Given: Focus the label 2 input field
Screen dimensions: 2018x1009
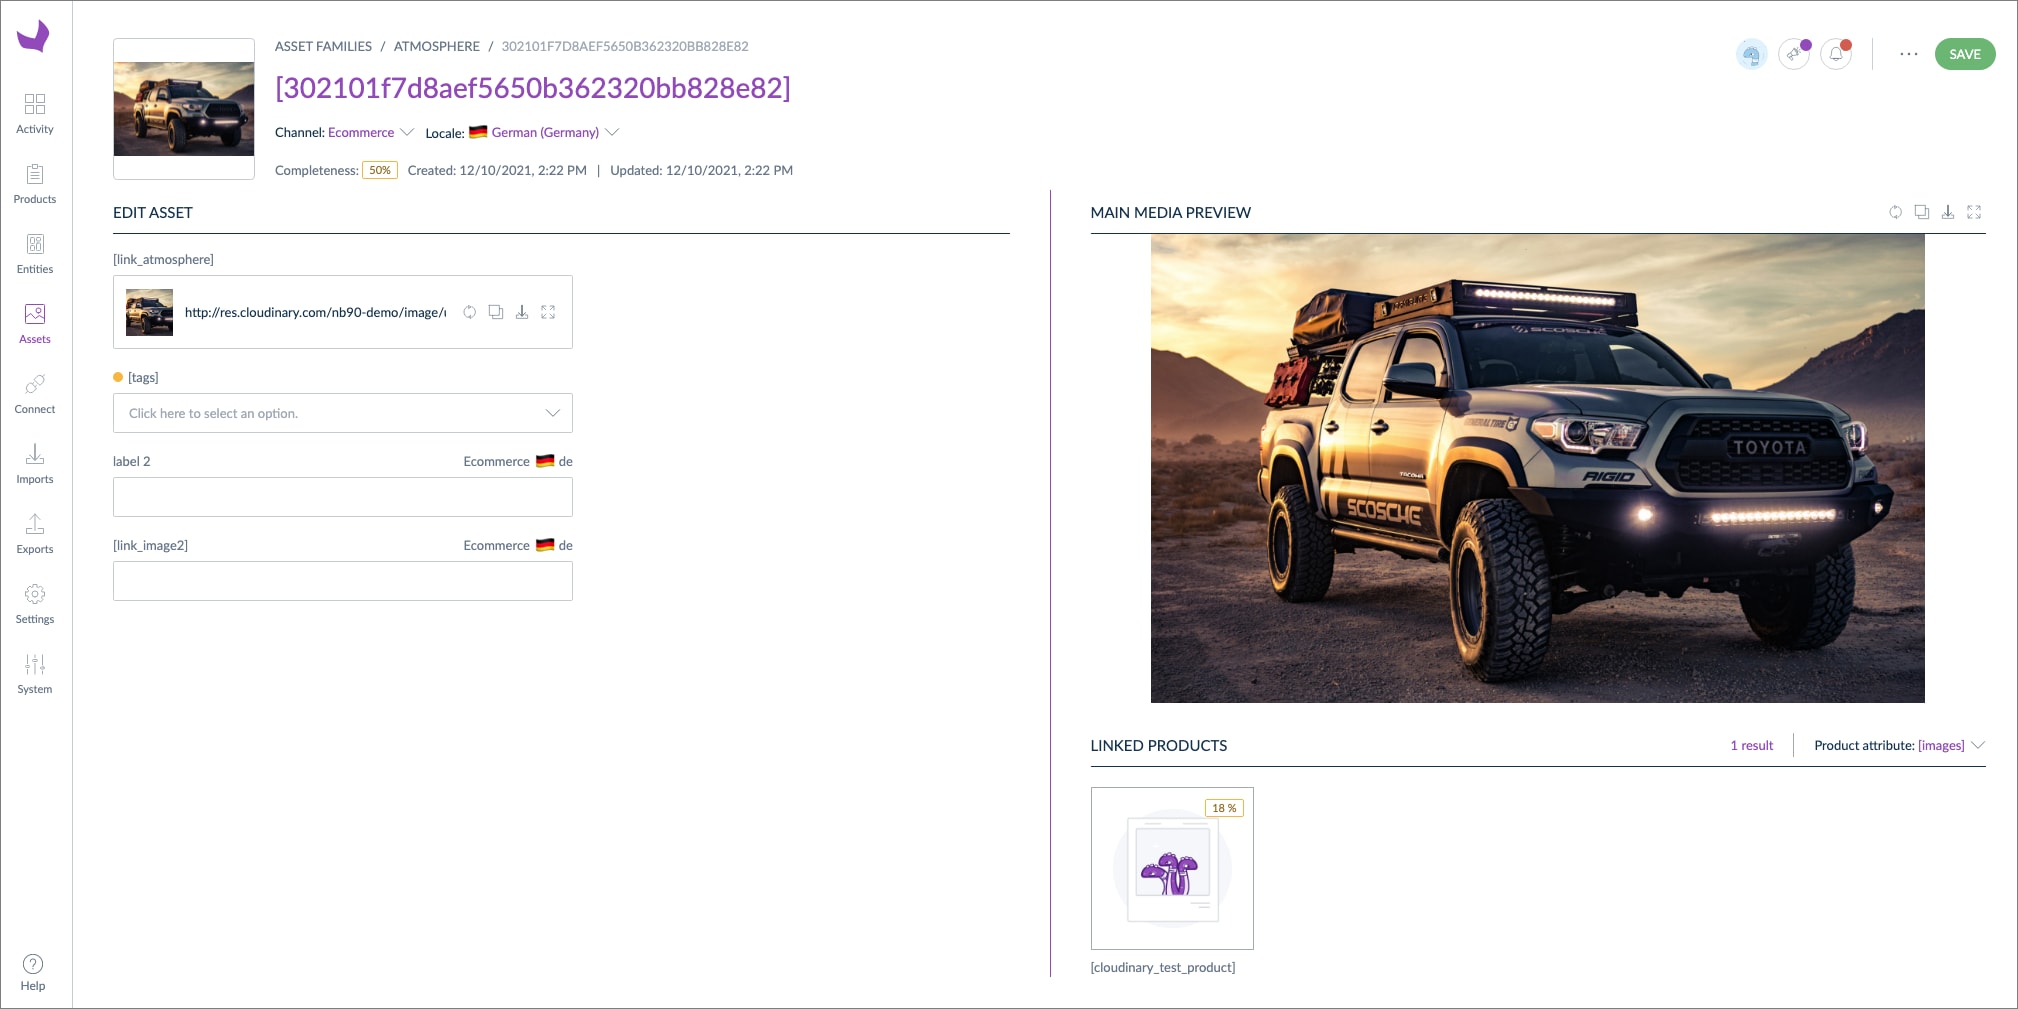Looking at the screenshot, I should (x=343, y=497).
